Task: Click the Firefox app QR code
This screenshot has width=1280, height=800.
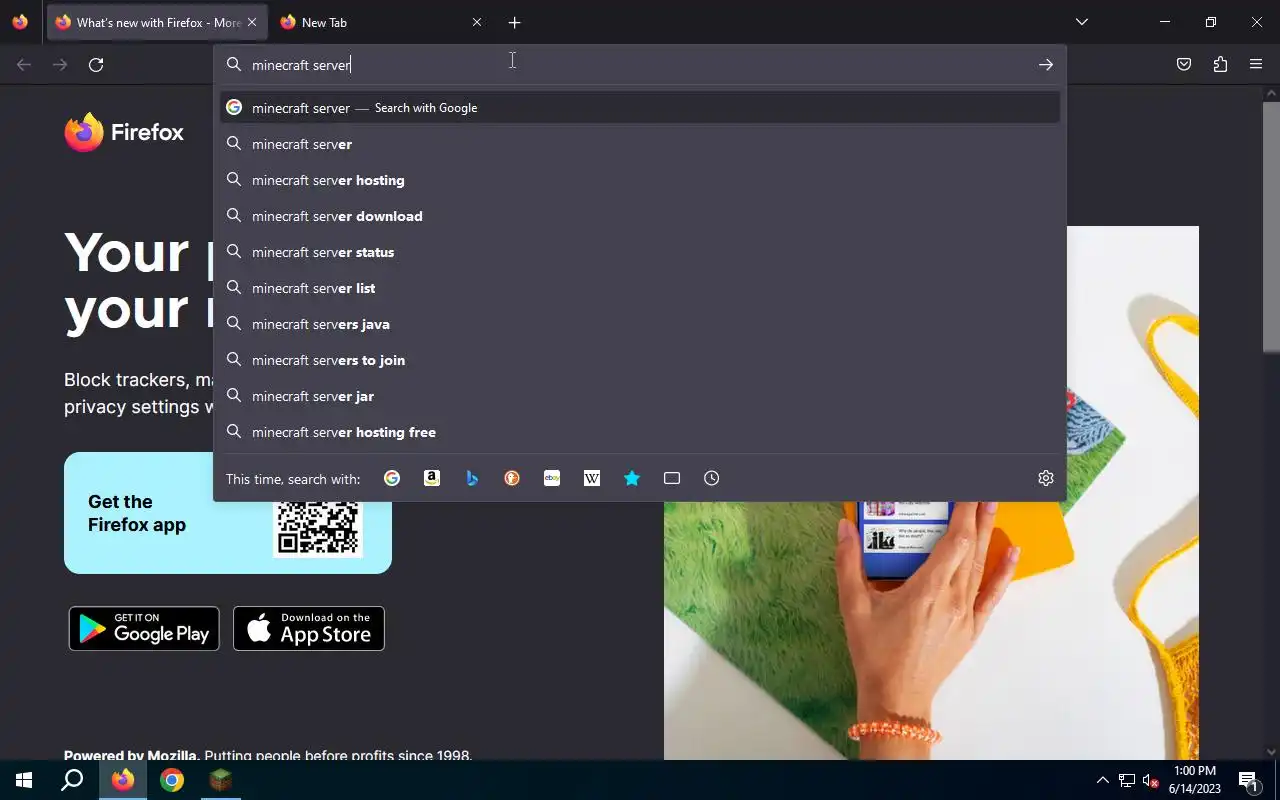Action: tap(318, 527)
